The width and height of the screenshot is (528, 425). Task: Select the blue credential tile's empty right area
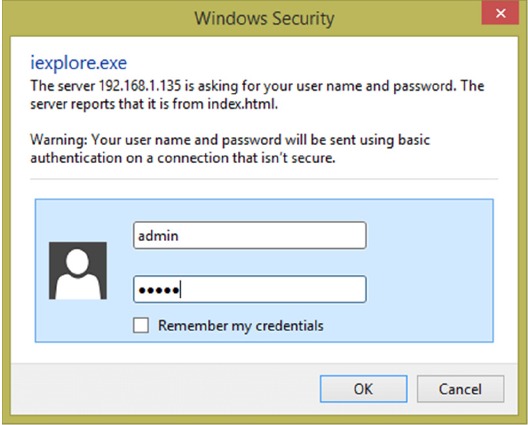[429, 269]
